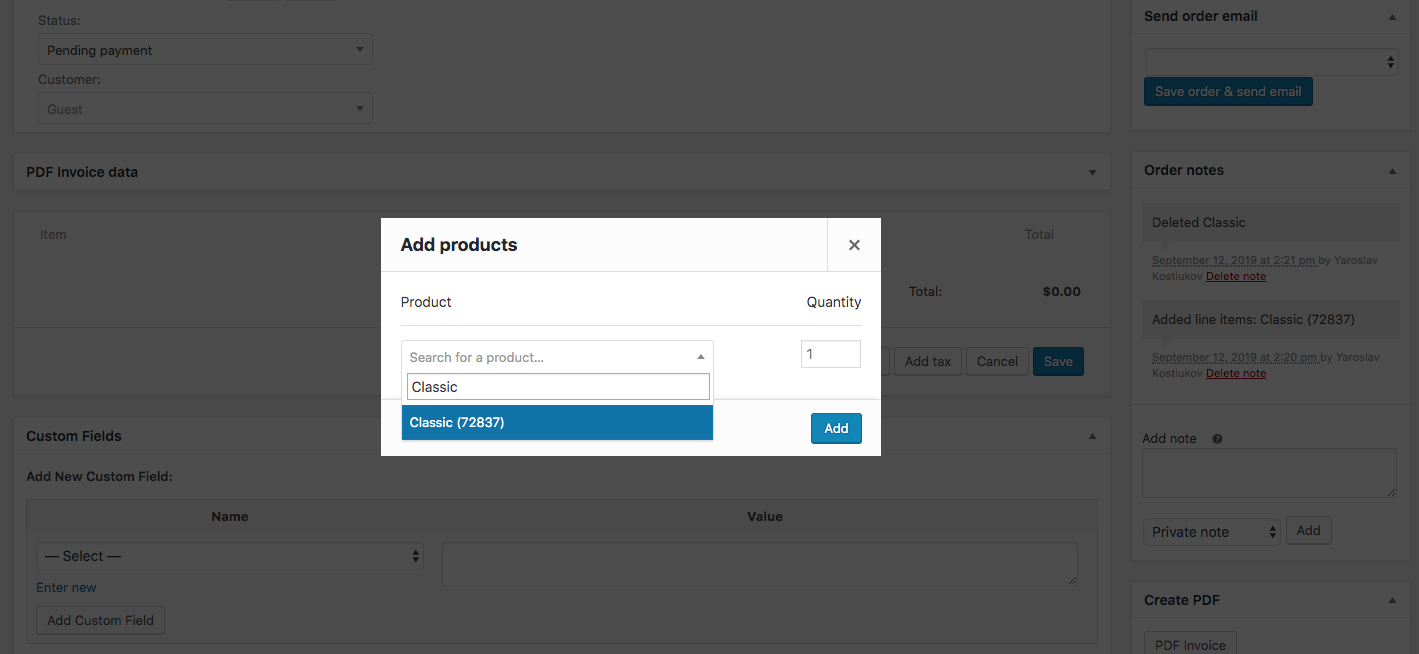Close the Add products dialog
Screen dimensions: 1419x654
[x=853, y=245]
